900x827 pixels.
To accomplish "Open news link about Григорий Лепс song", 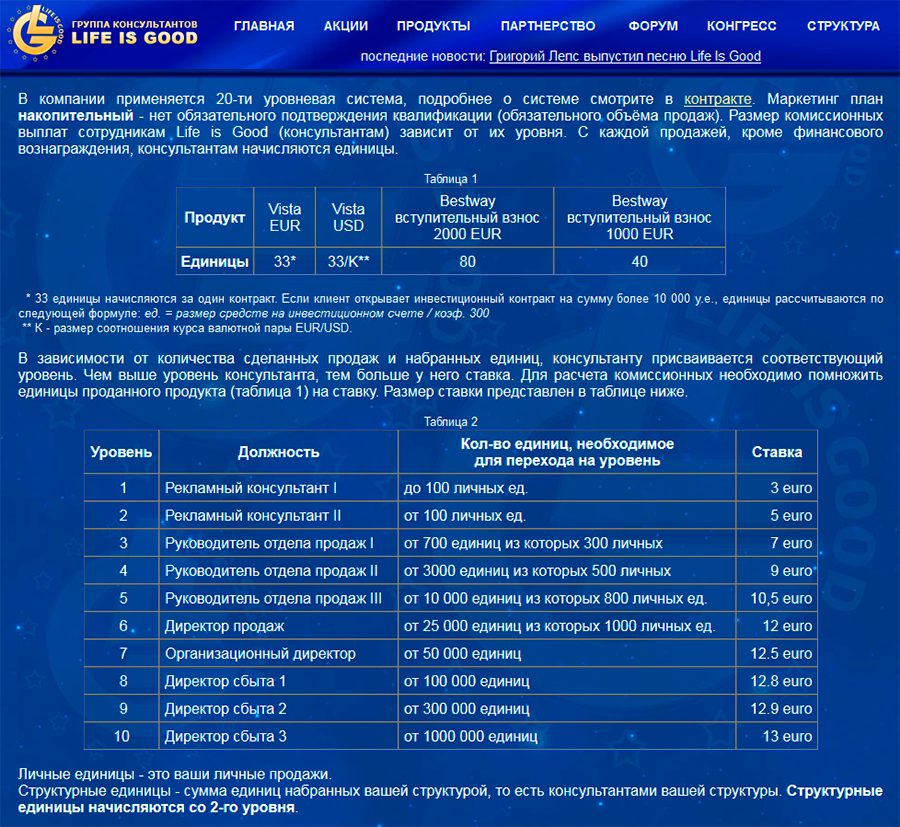I will point(625,56).
